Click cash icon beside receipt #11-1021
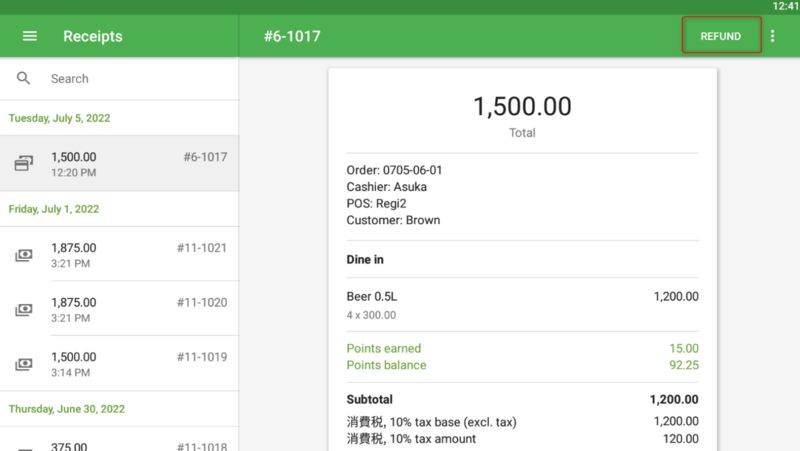This screenshot has width=800, height=451. [23, 255]
